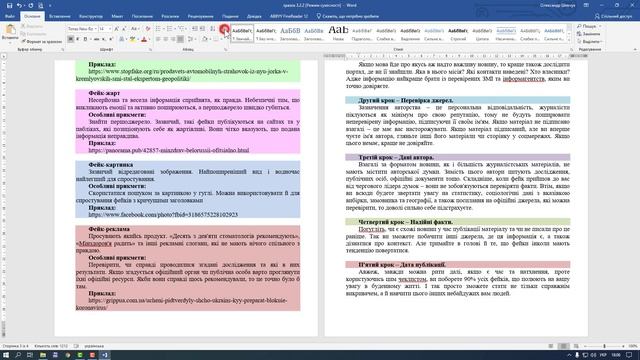Toggle underline formatting
Image resolution: width=640 pixels, height=360 pixels.
(x=85, y=39)
